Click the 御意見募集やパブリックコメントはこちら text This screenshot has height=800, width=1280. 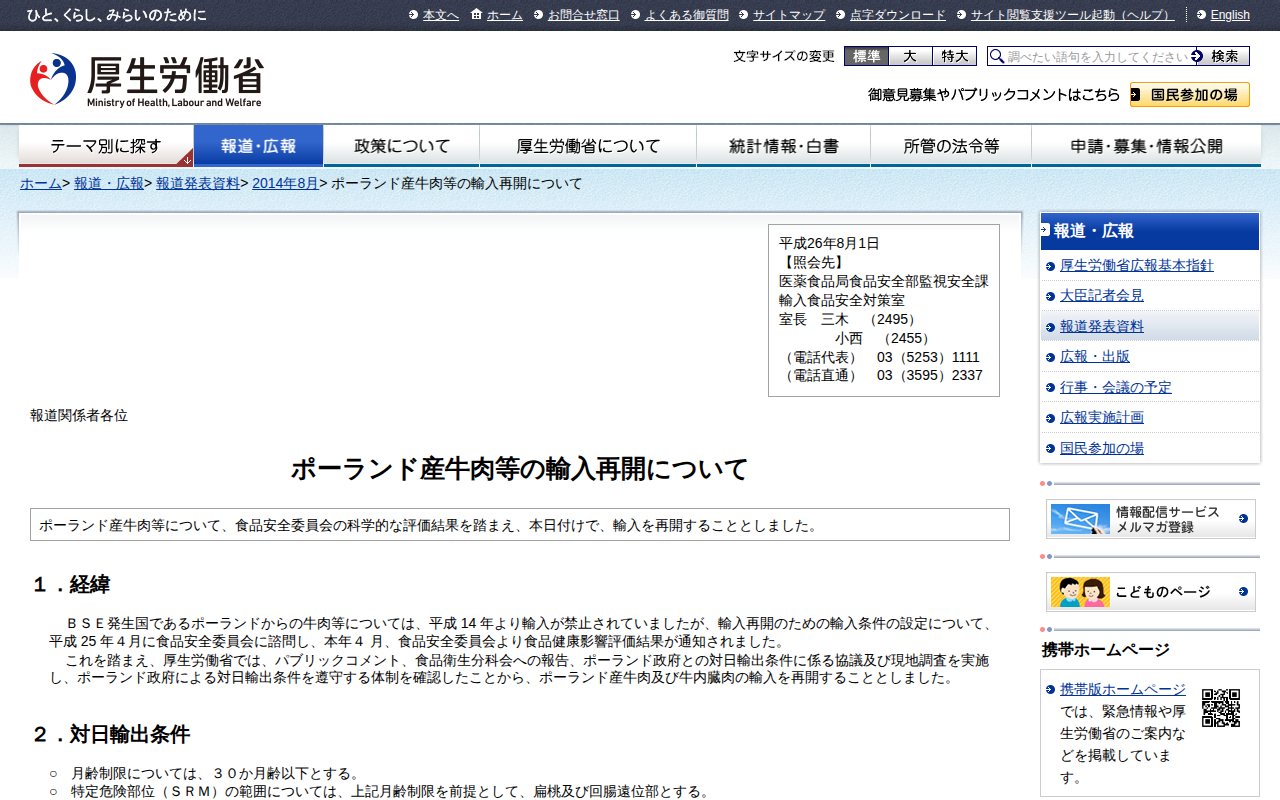point(994,95)
